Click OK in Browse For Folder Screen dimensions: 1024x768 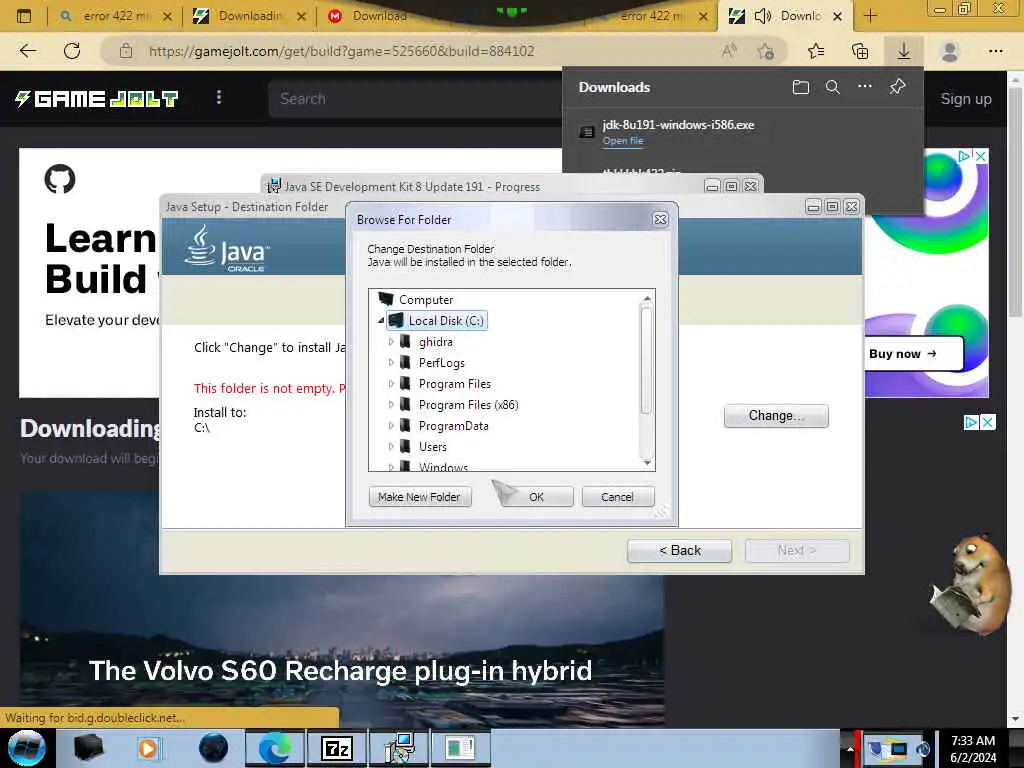click(536, 497)
